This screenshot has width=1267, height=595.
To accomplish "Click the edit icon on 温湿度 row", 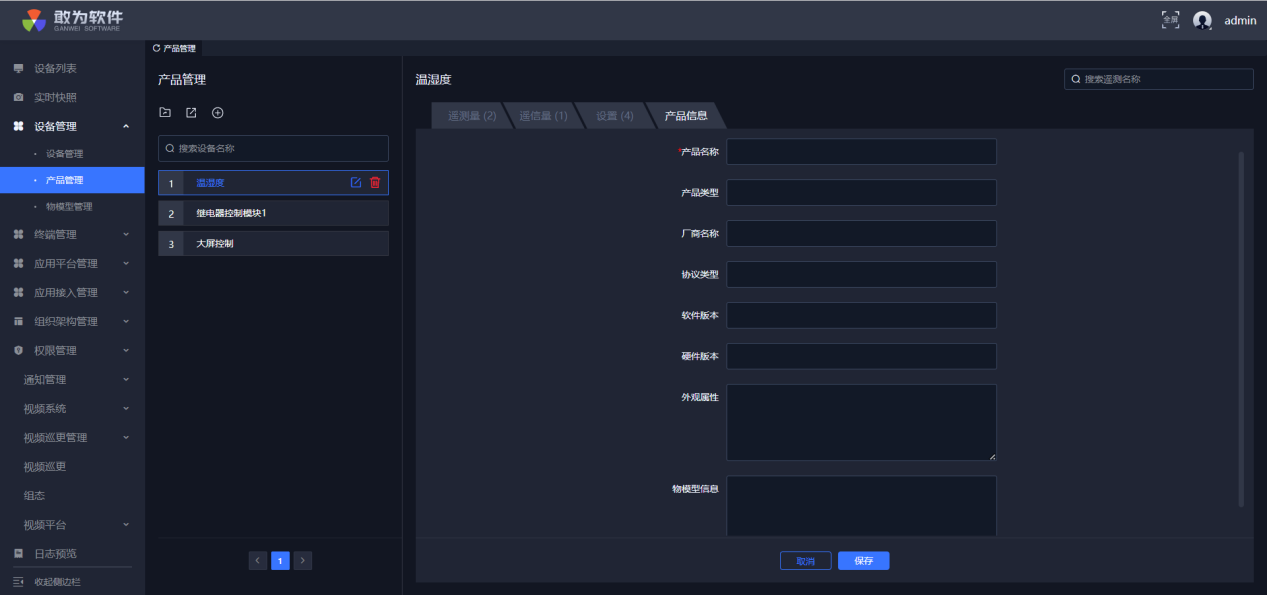I will [355, 182].
